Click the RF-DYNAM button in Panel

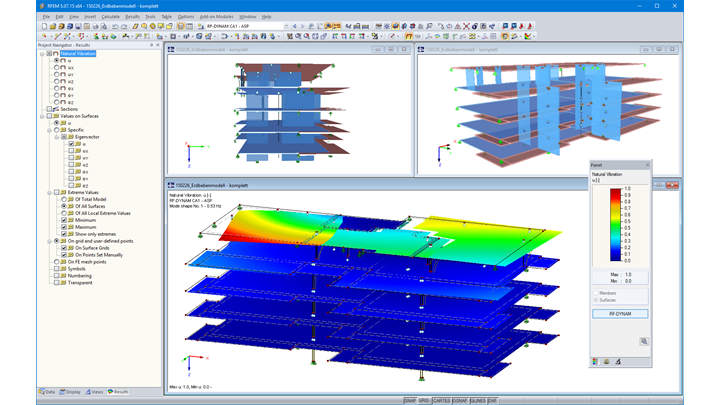click(620, 314)
